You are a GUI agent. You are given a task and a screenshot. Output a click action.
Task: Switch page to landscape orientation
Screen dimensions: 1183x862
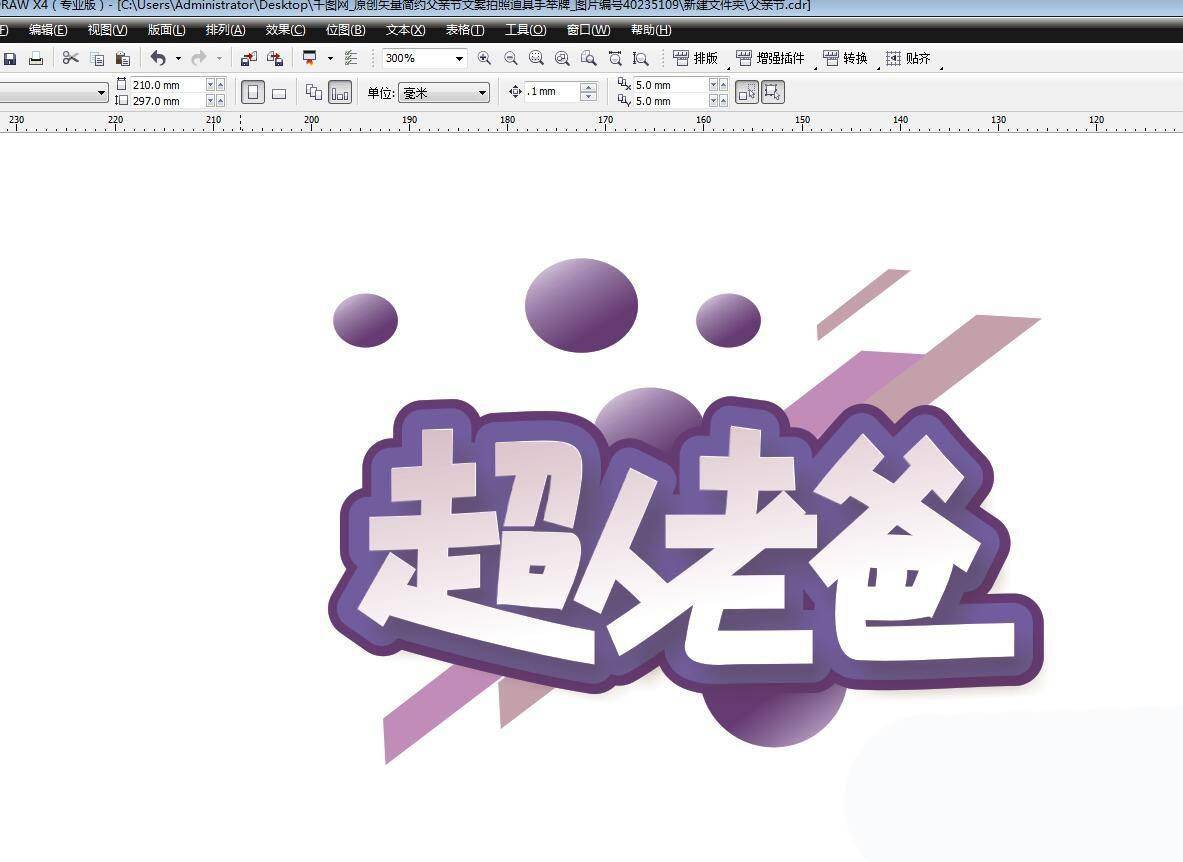279,93
